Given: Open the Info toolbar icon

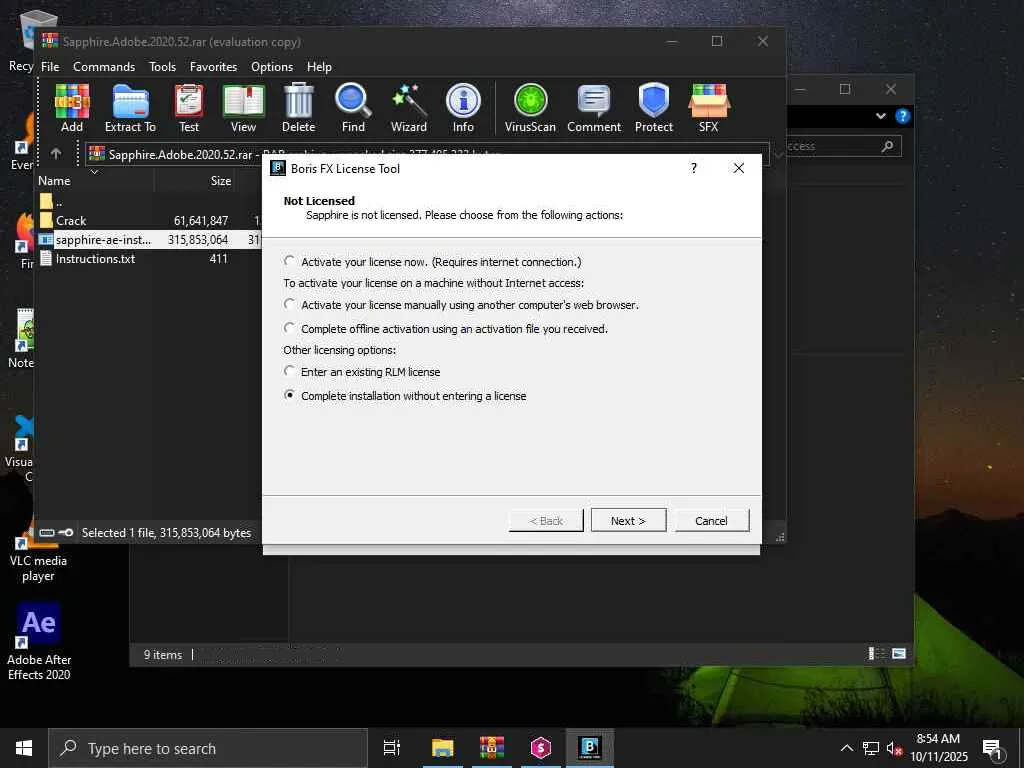Looking at the screenshot, I should (463, 108).
